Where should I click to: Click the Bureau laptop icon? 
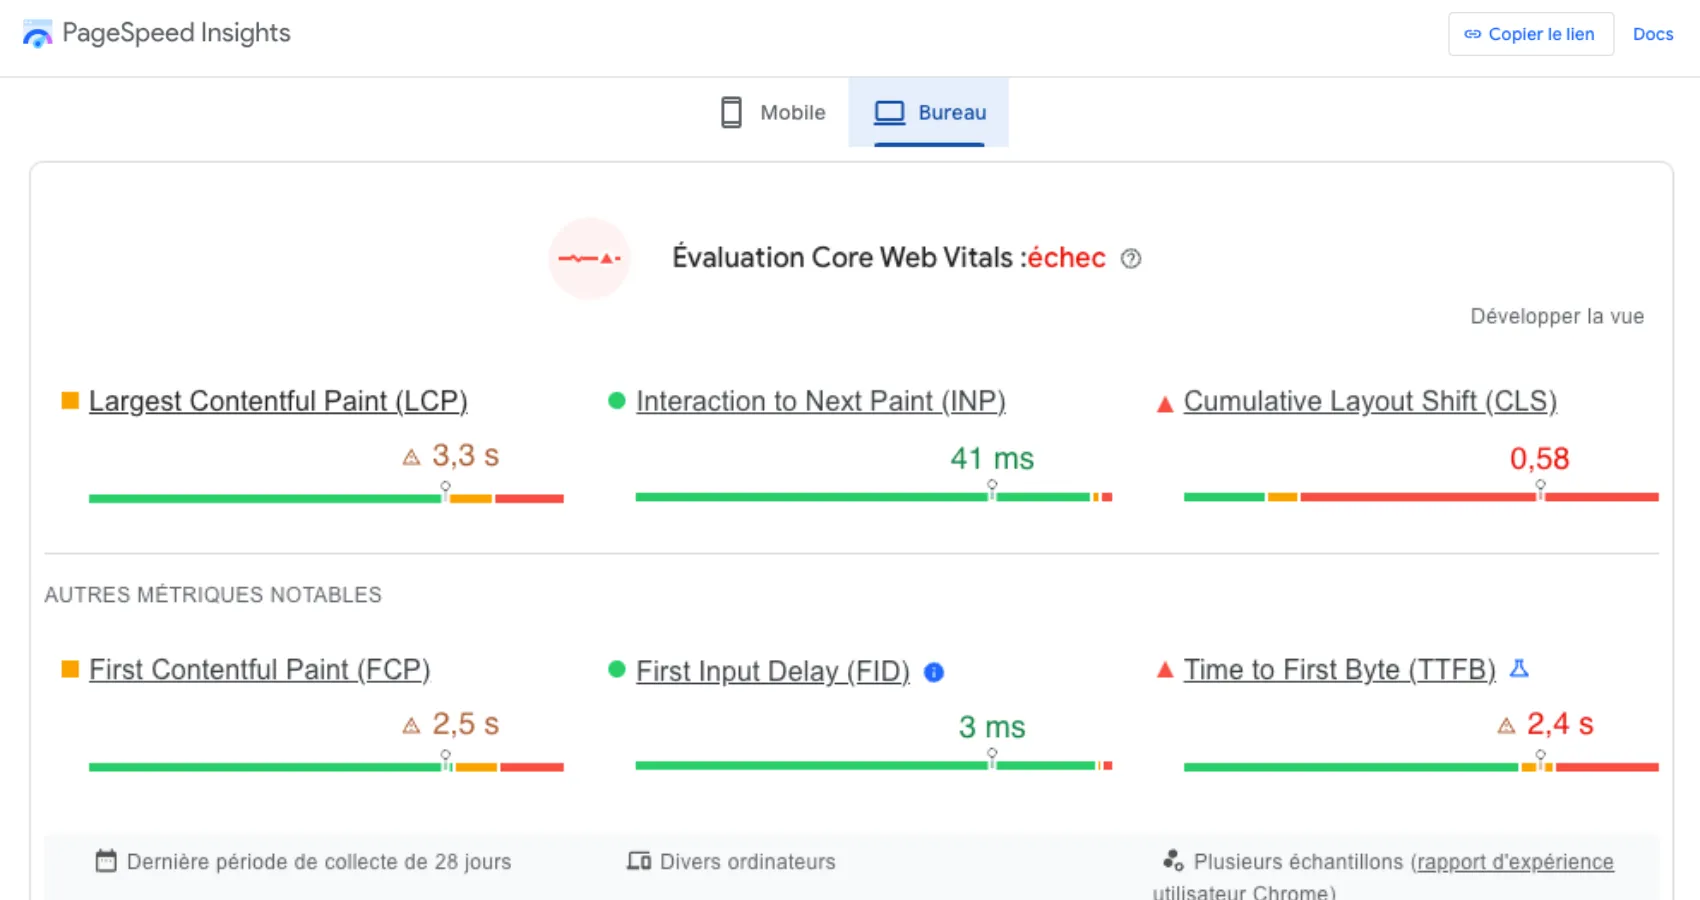click(x=889, y=112)
